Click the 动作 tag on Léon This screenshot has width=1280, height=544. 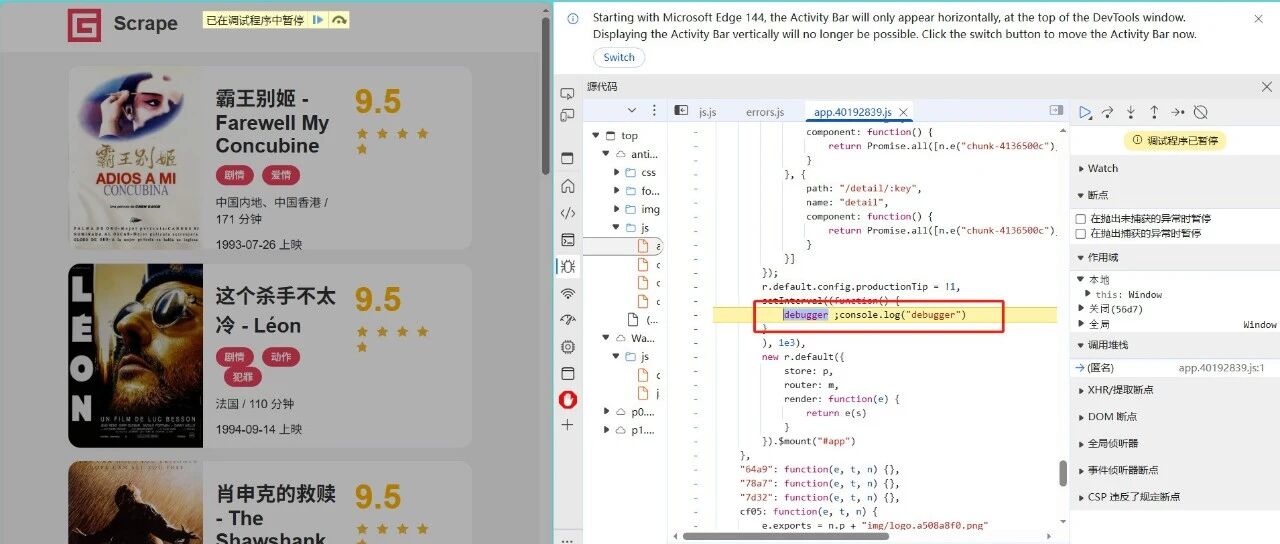[281, 357]
